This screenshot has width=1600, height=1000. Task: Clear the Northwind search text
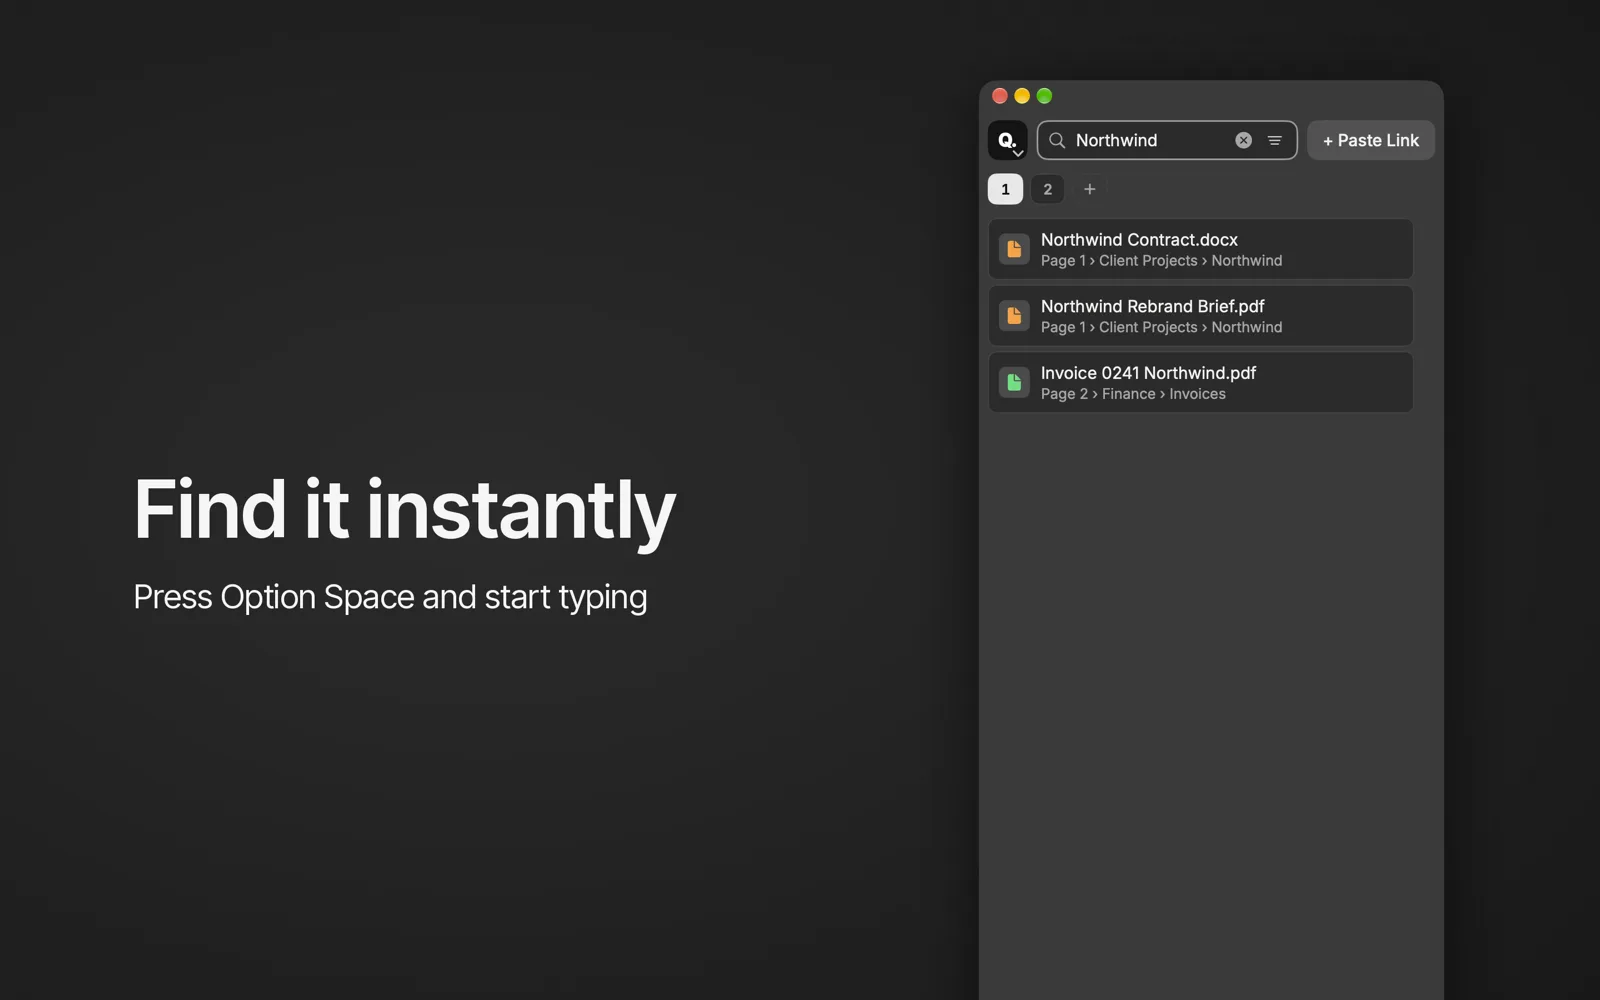[1243, 140]
